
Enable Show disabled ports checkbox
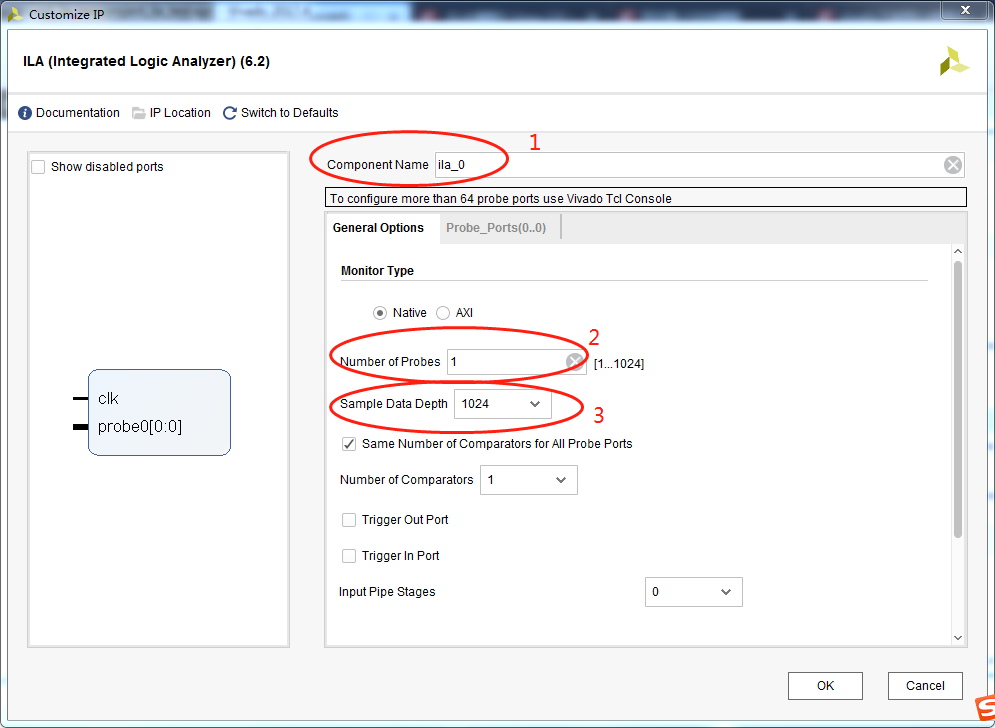coord(39,167)
